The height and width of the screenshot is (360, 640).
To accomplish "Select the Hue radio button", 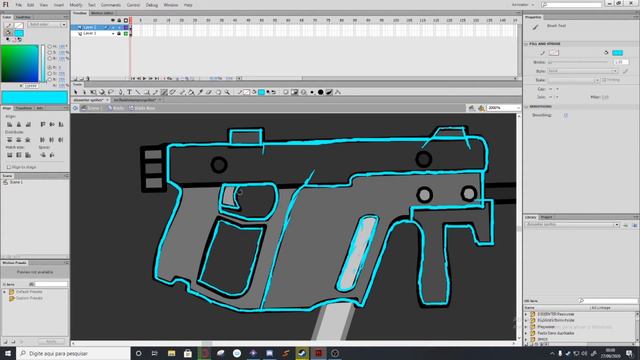I will 50,47.
